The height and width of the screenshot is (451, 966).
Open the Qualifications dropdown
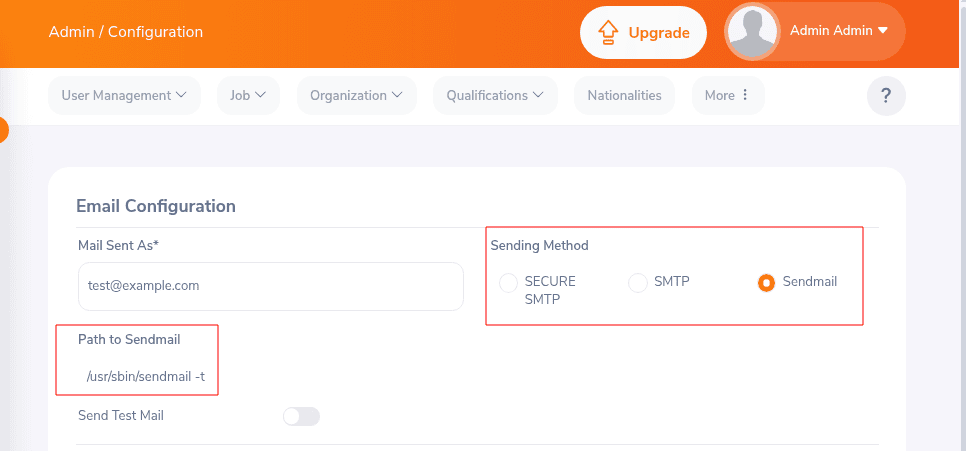pyautogui.click(x=494, y=96)
